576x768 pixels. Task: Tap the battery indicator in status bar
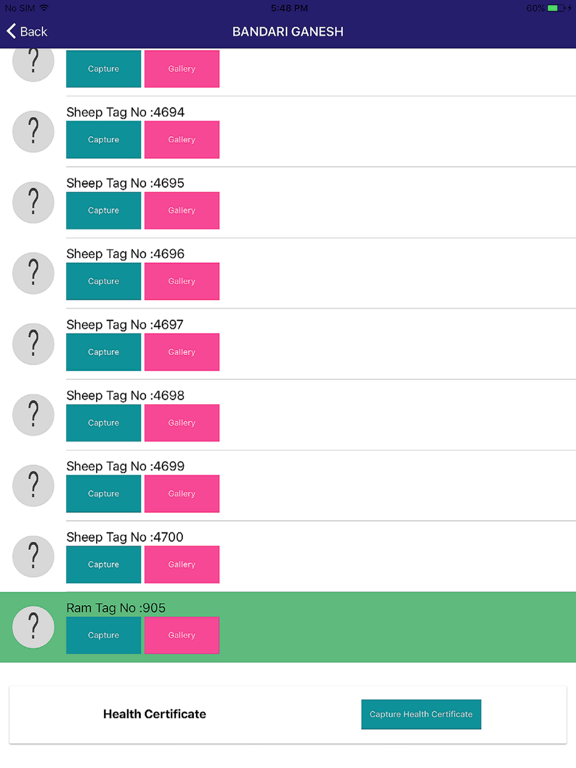click(556, 8)
